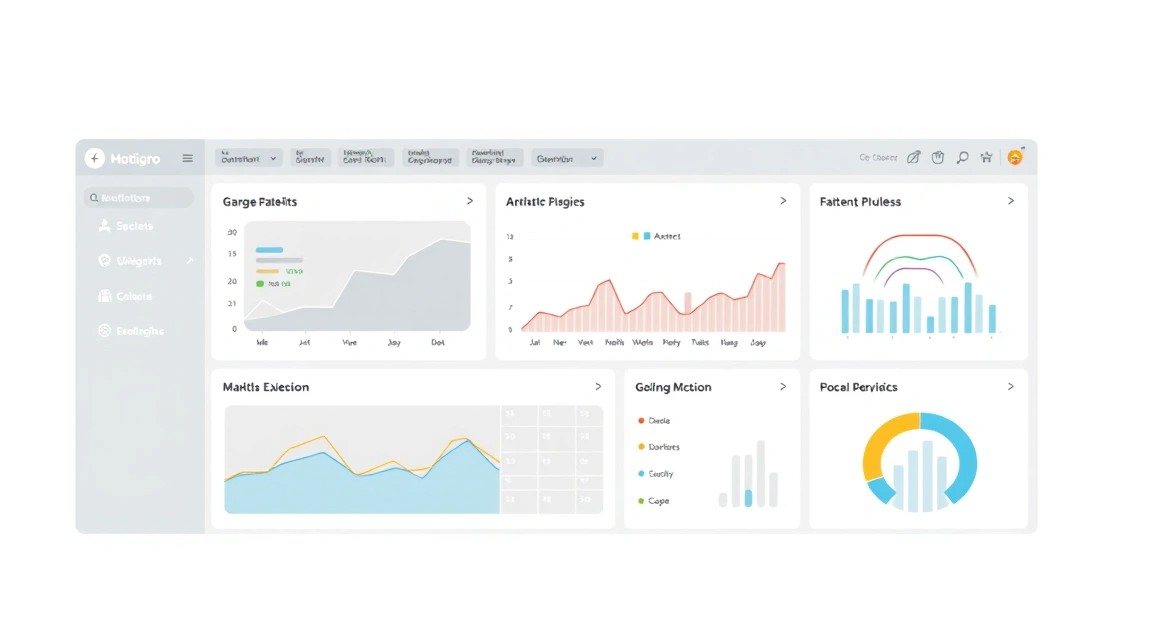Open search with the magnifier icon

click(962, 157)
